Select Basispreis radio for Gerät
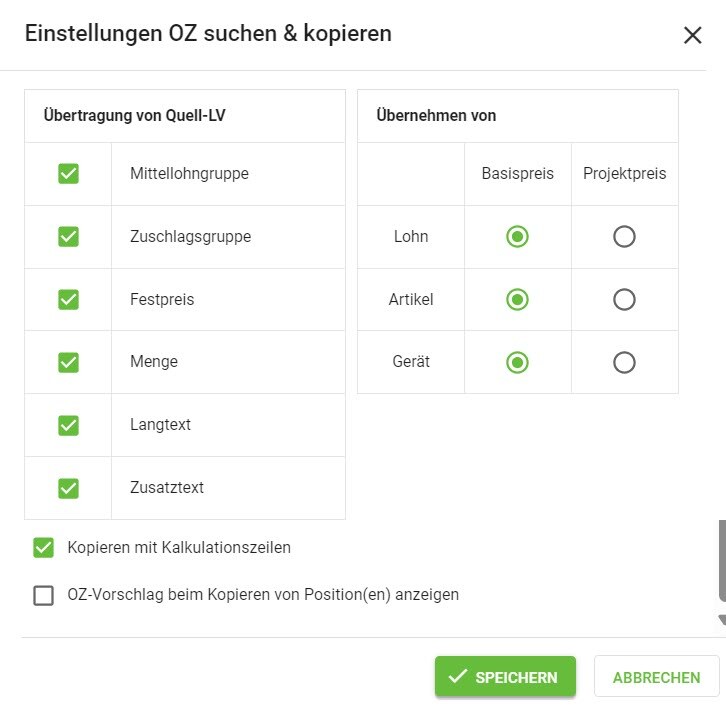The width and height of the screenshot is (726, 708). [x=517, y=362]
